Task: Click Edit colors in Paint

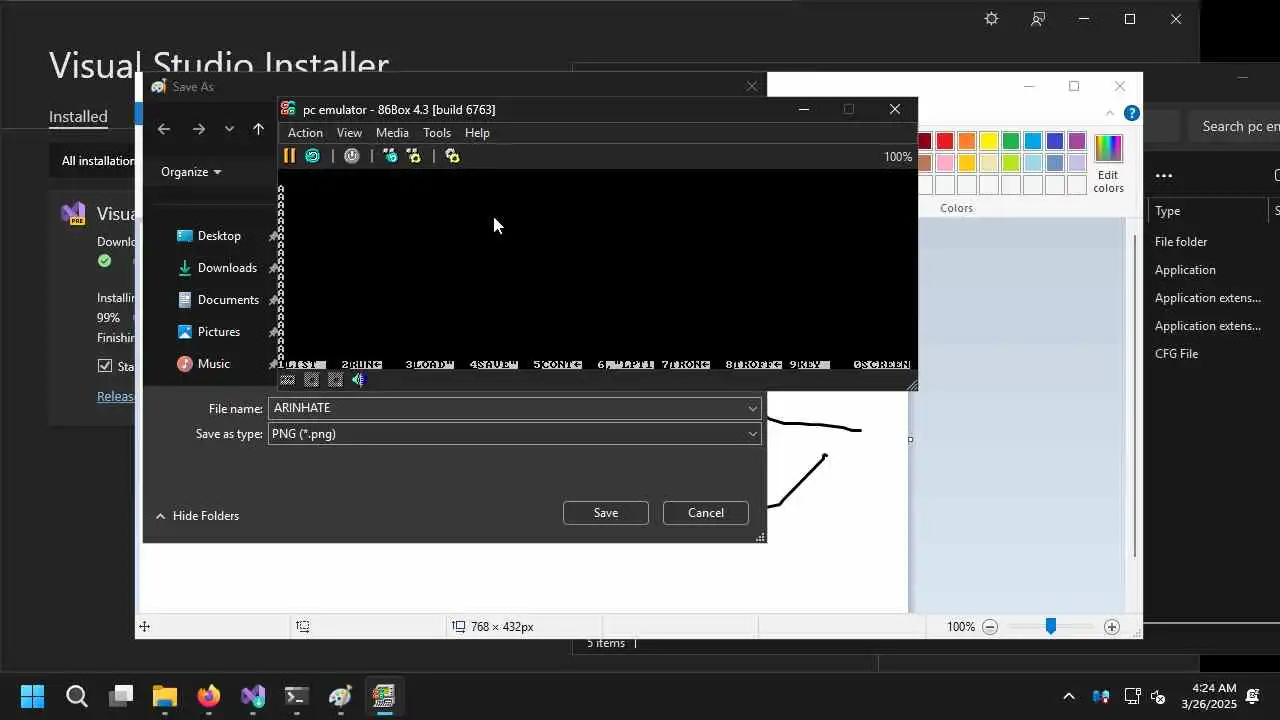Action: pos(1108,163)
